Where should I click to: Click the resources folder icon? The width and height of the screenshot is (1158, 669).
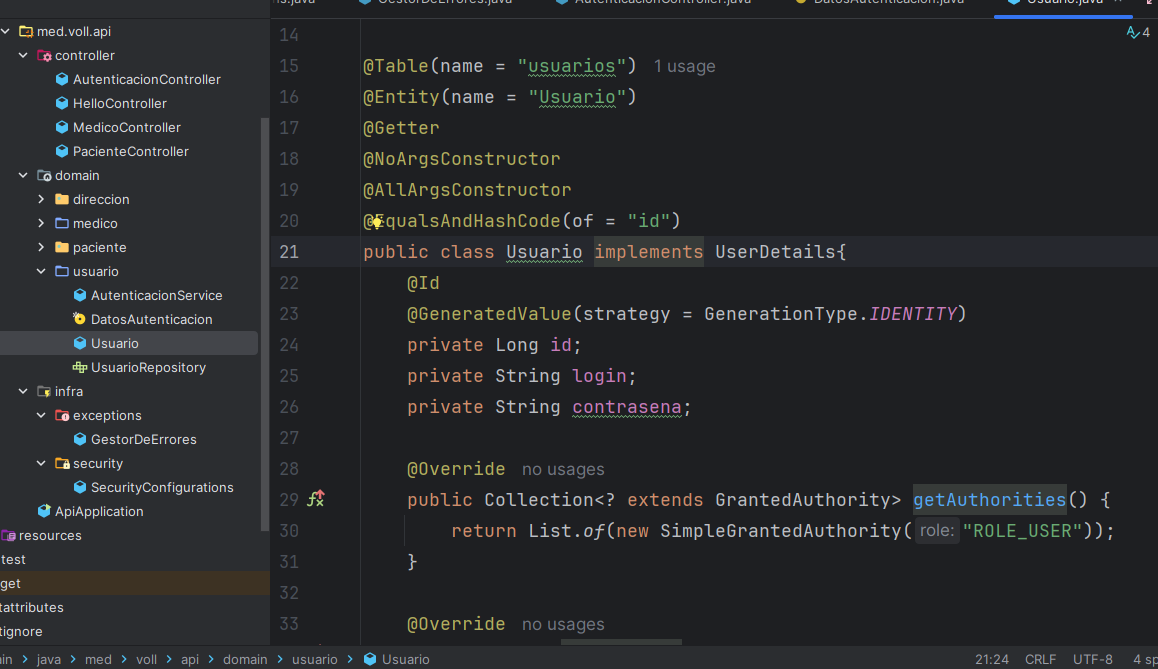[x=9, y=535]
